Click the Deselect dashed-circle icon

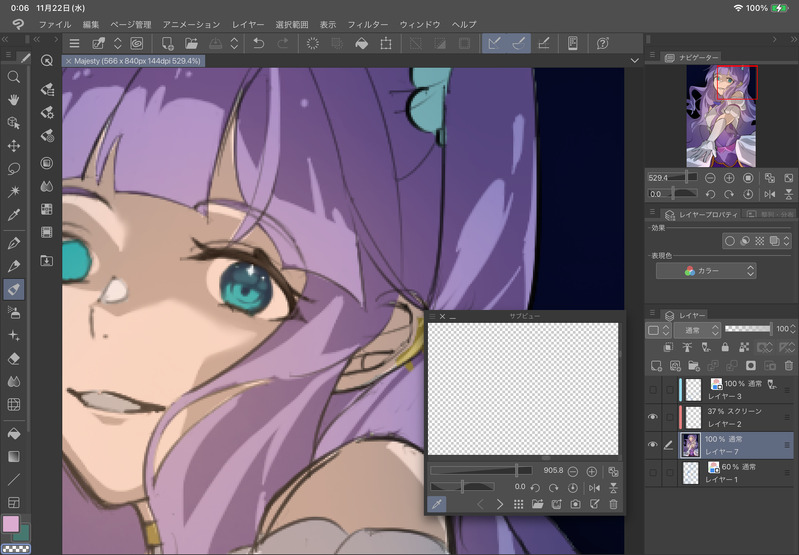point(312,44)
